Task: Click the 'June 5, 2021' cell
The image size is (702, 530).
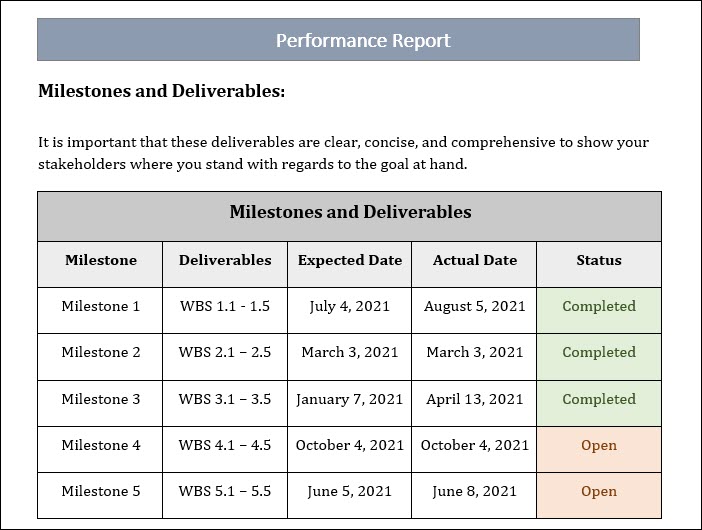Action: (x=349, y=496)
